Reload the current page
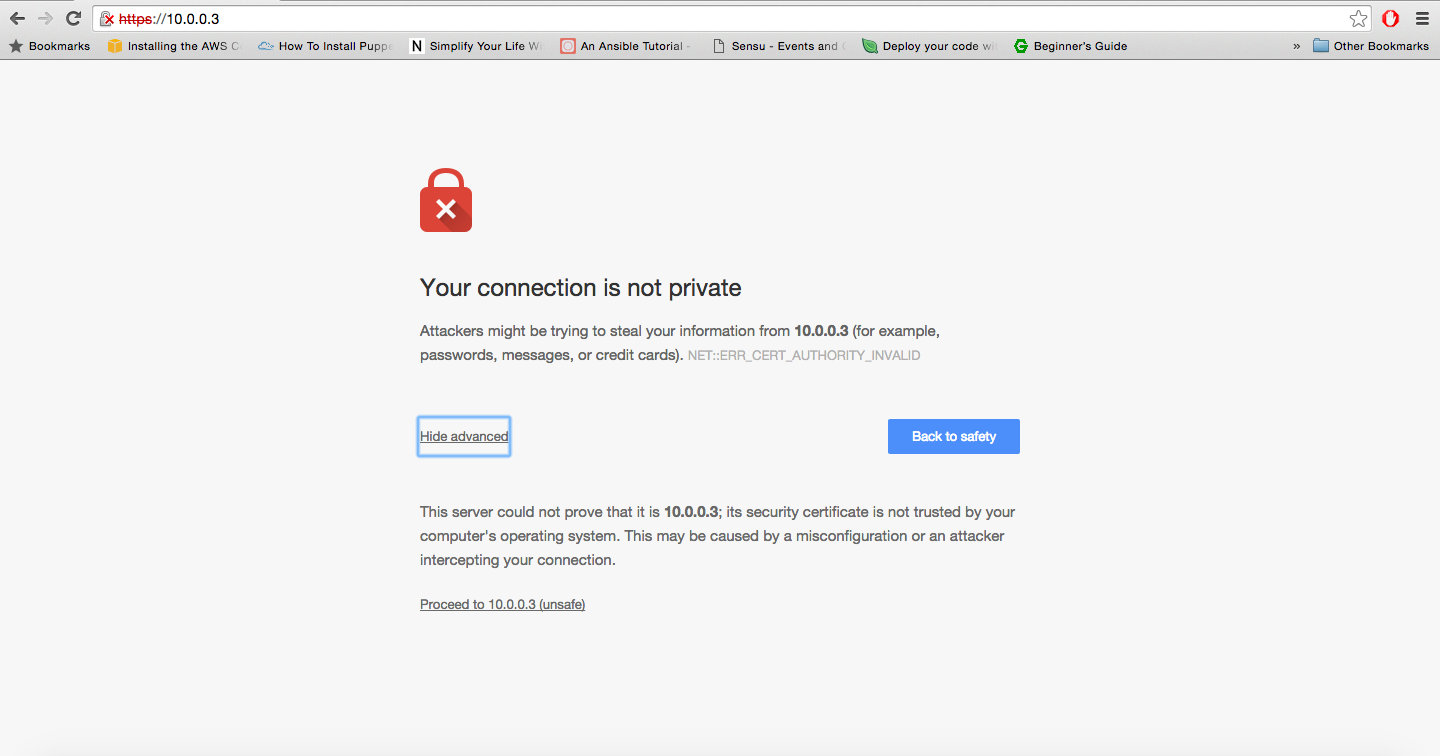1440x756 pixels. [73, 18]
